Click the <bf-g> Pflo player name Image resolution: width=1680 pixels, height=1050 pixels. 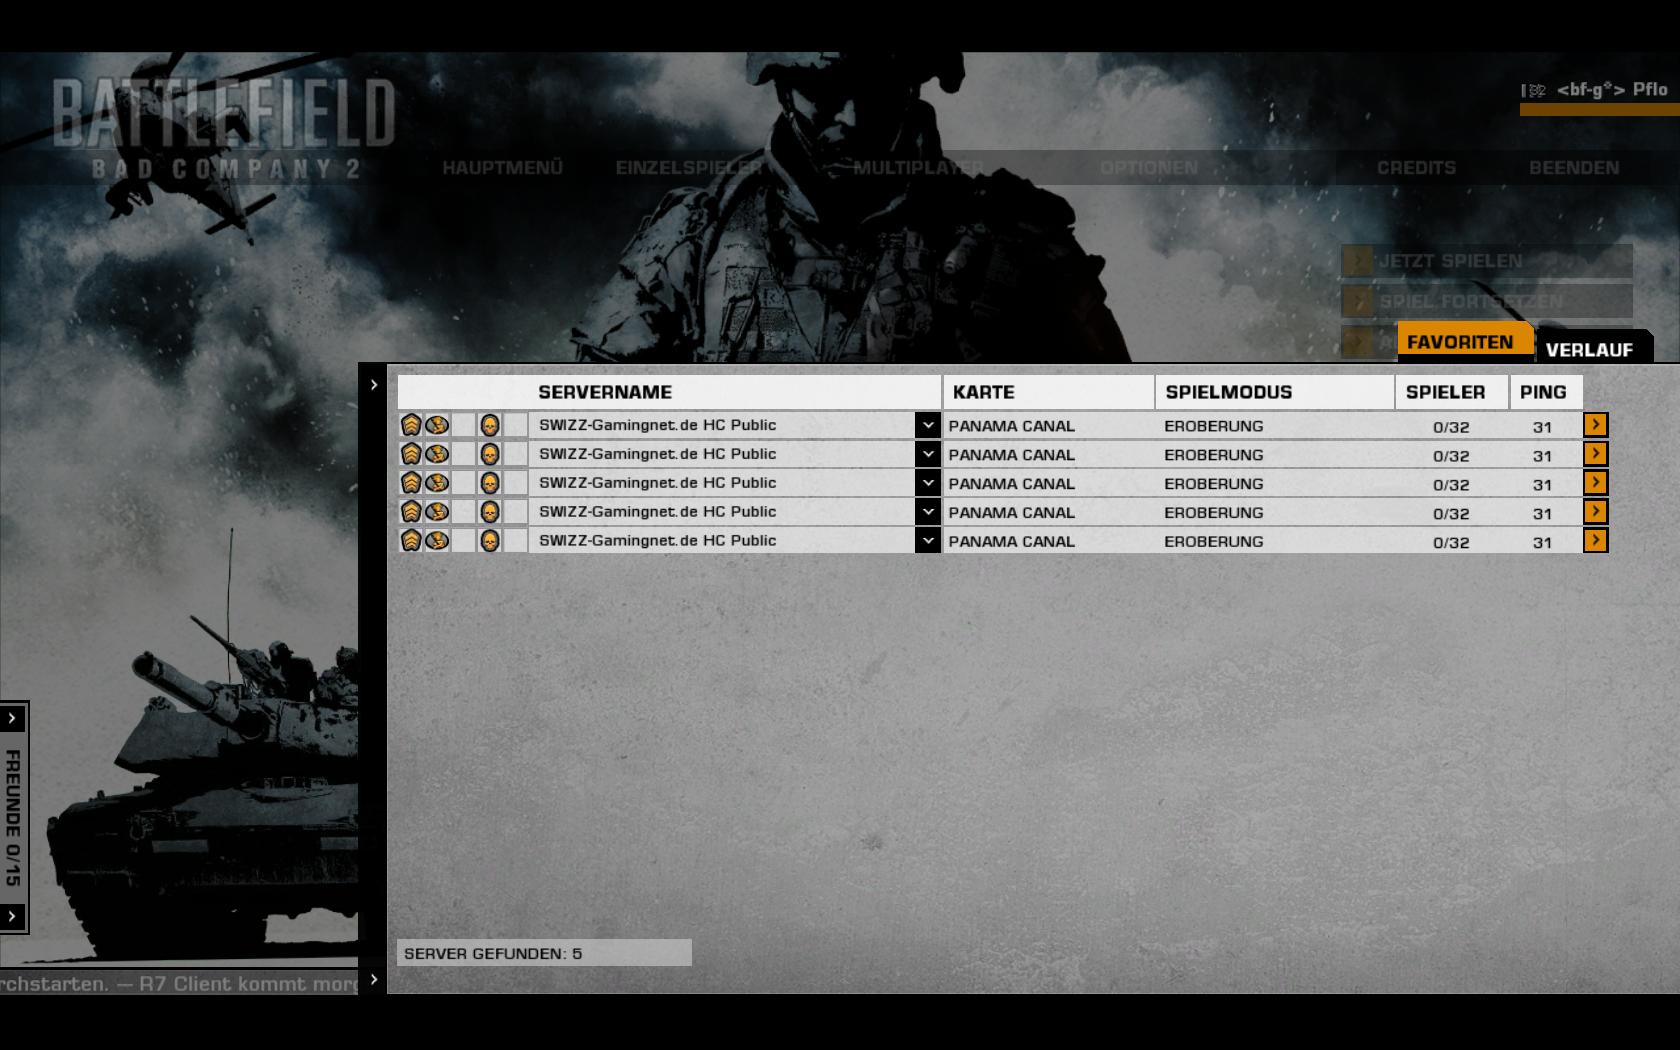click(1612, 89)
